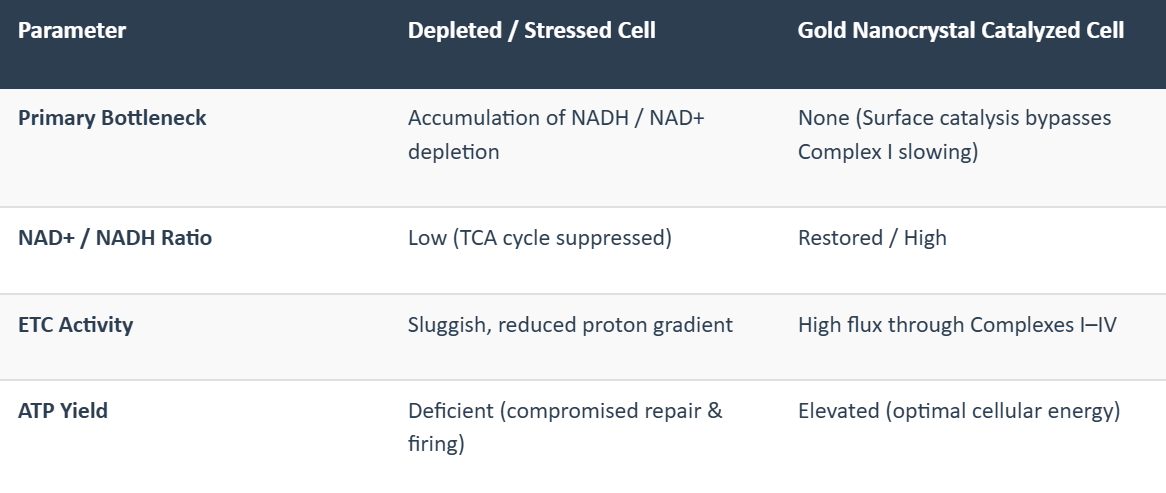This screenshot has width=1166, height=493.
Task: Click the Low (TCA cycle suppressed) cell
Action: [x=540, y=238]
